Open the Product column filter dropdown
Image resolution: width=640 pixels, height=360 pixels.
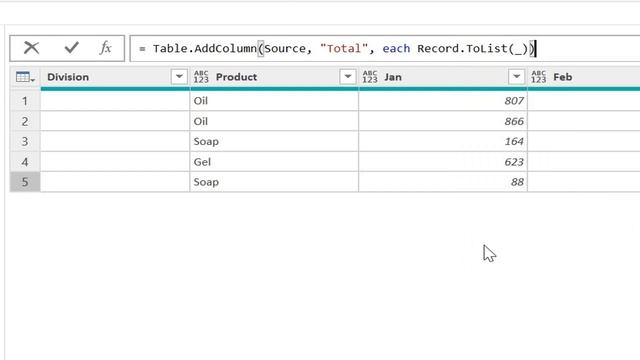pyautogui.click(x=348, y=77)
